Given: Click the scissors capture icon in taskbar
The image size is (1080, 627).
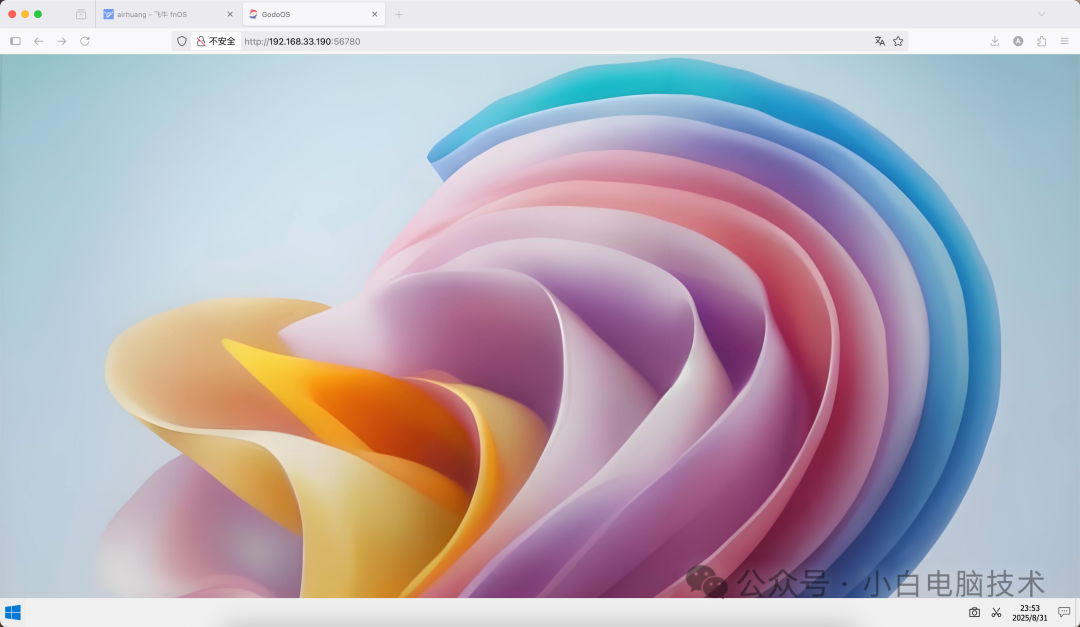Looking at the screenshot, I should point(996,613).
